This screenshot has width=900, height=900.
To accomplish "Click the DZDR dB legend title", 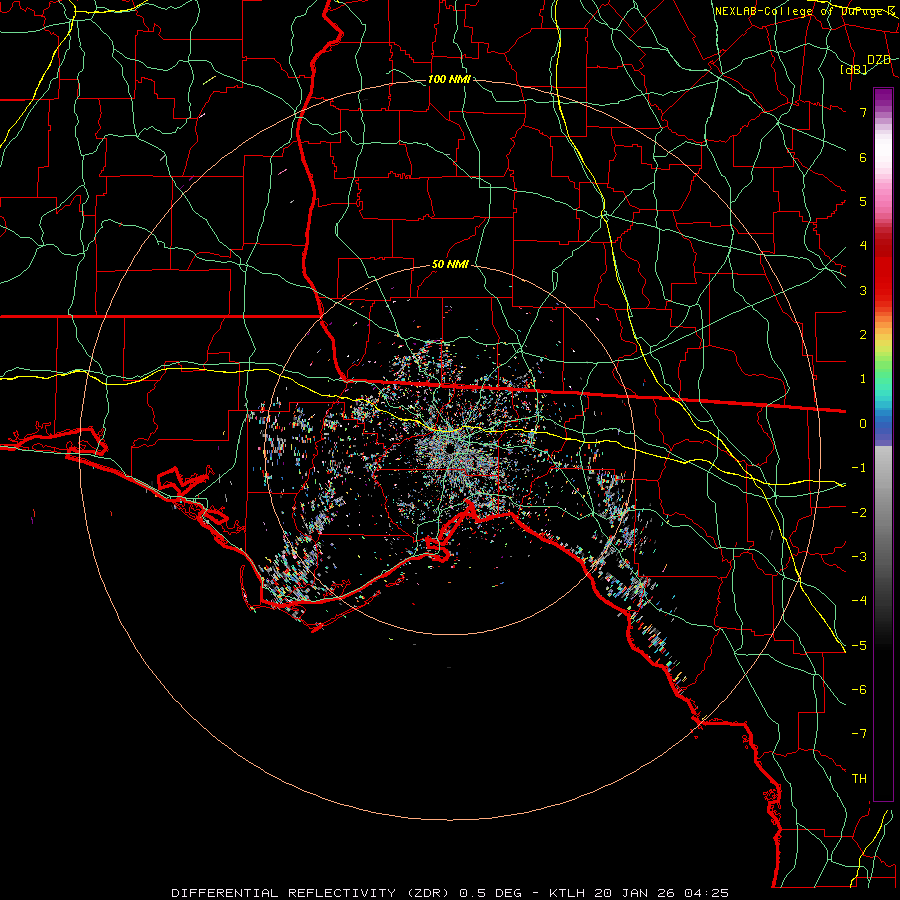I will click(866, 64).
